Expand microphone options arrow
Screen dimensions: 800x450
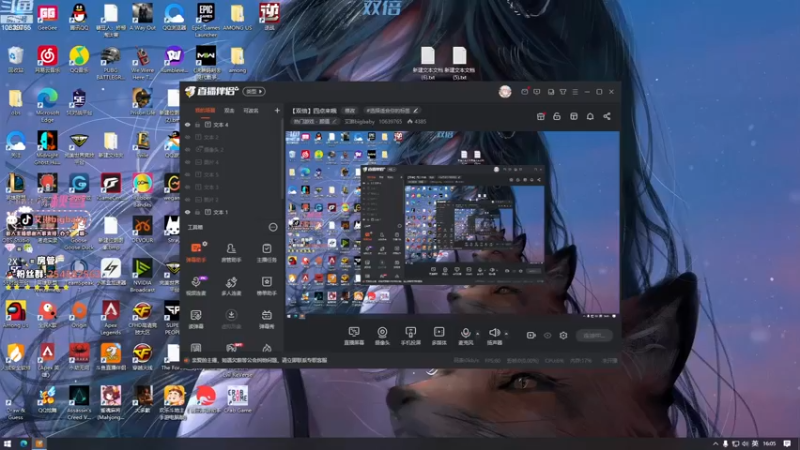click(x=478, y=334)
